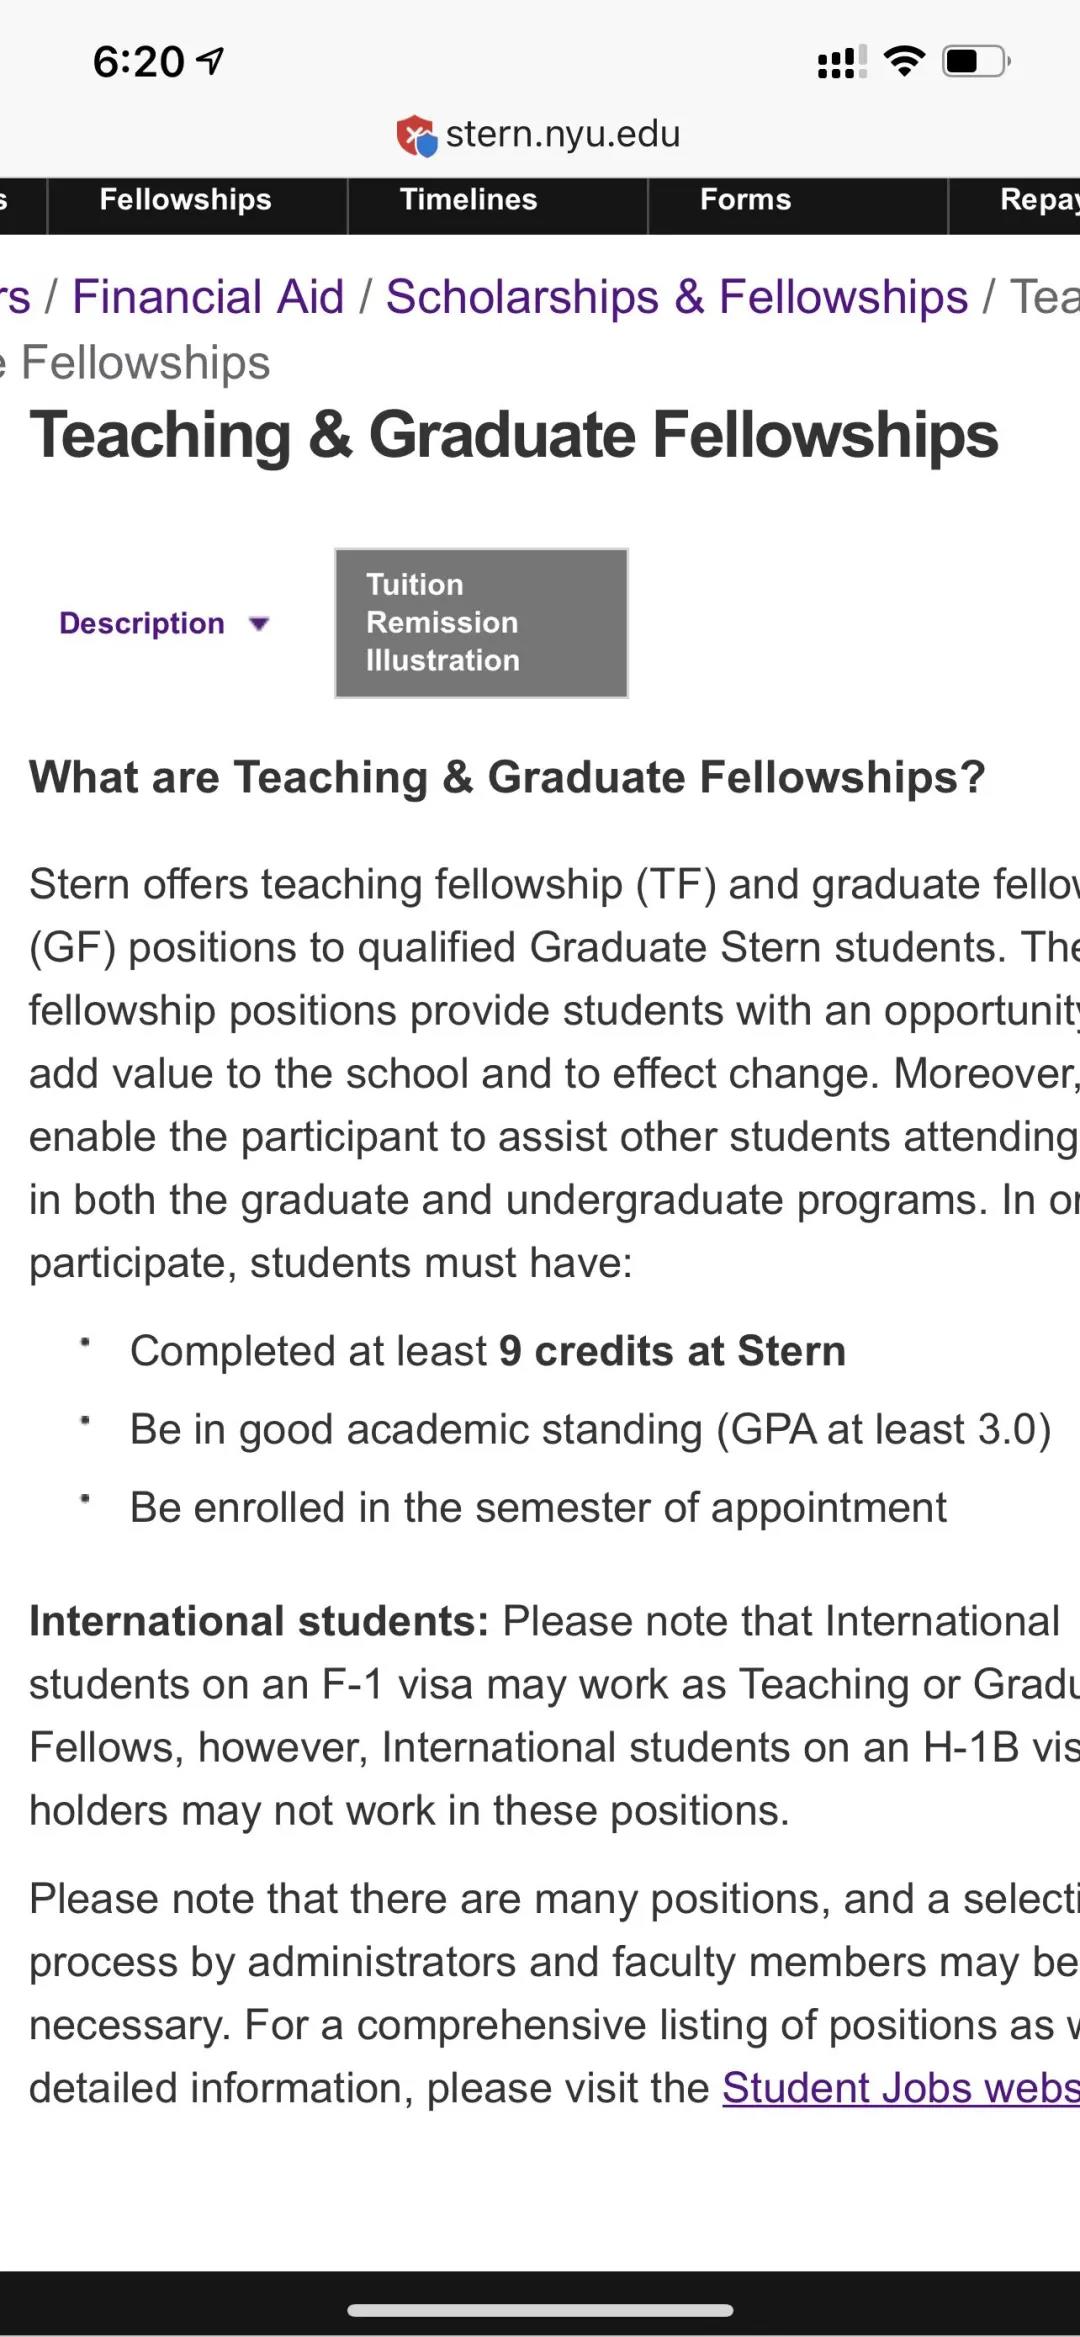Follow the Student Jobs website link
1080x2337 pixels.
(x=900, y=2088)
